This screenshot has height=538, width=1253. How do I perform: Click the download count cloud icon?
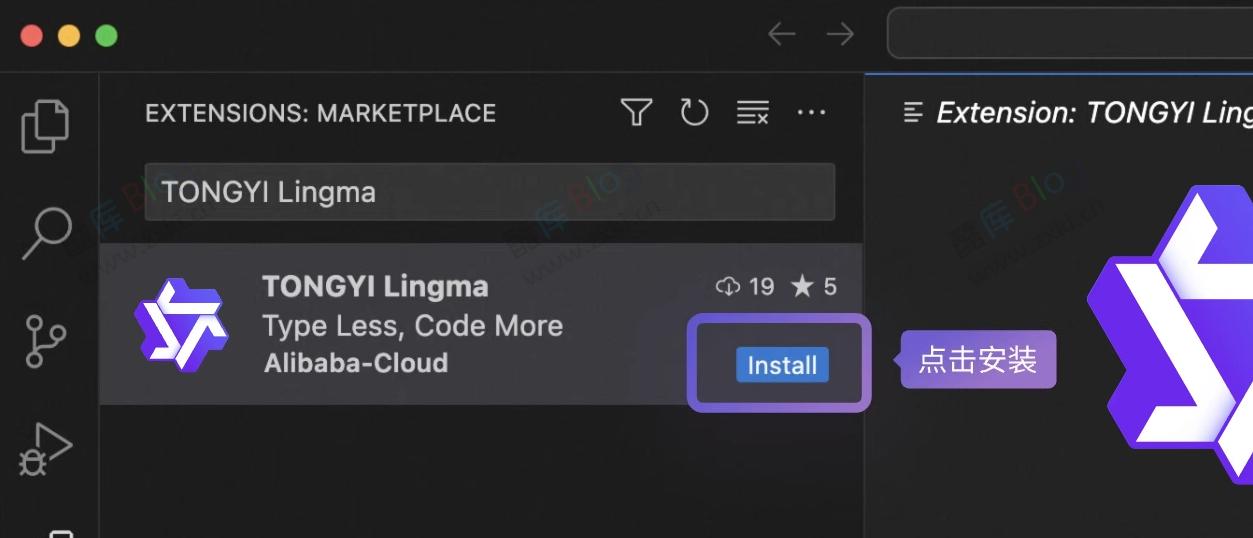pos(728,287)
